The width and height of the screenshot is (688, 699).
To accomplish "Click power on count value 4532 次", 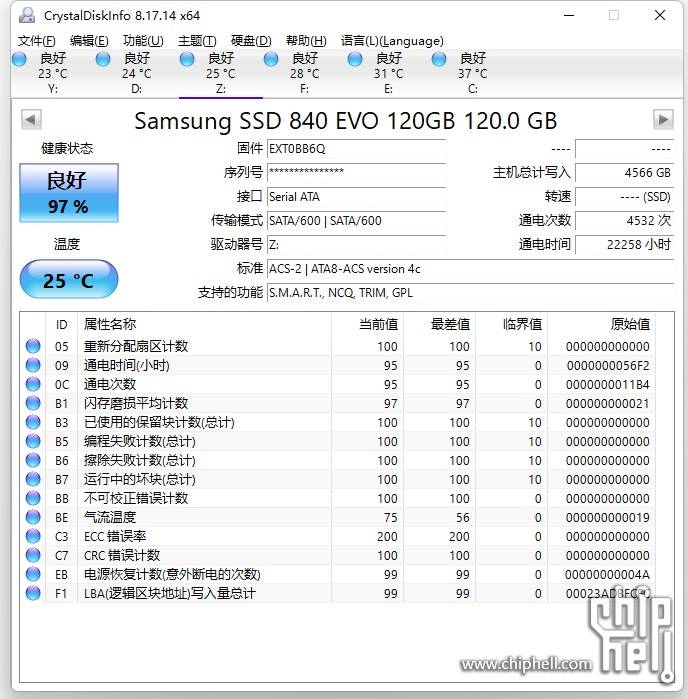I will (x=624, y=221).
